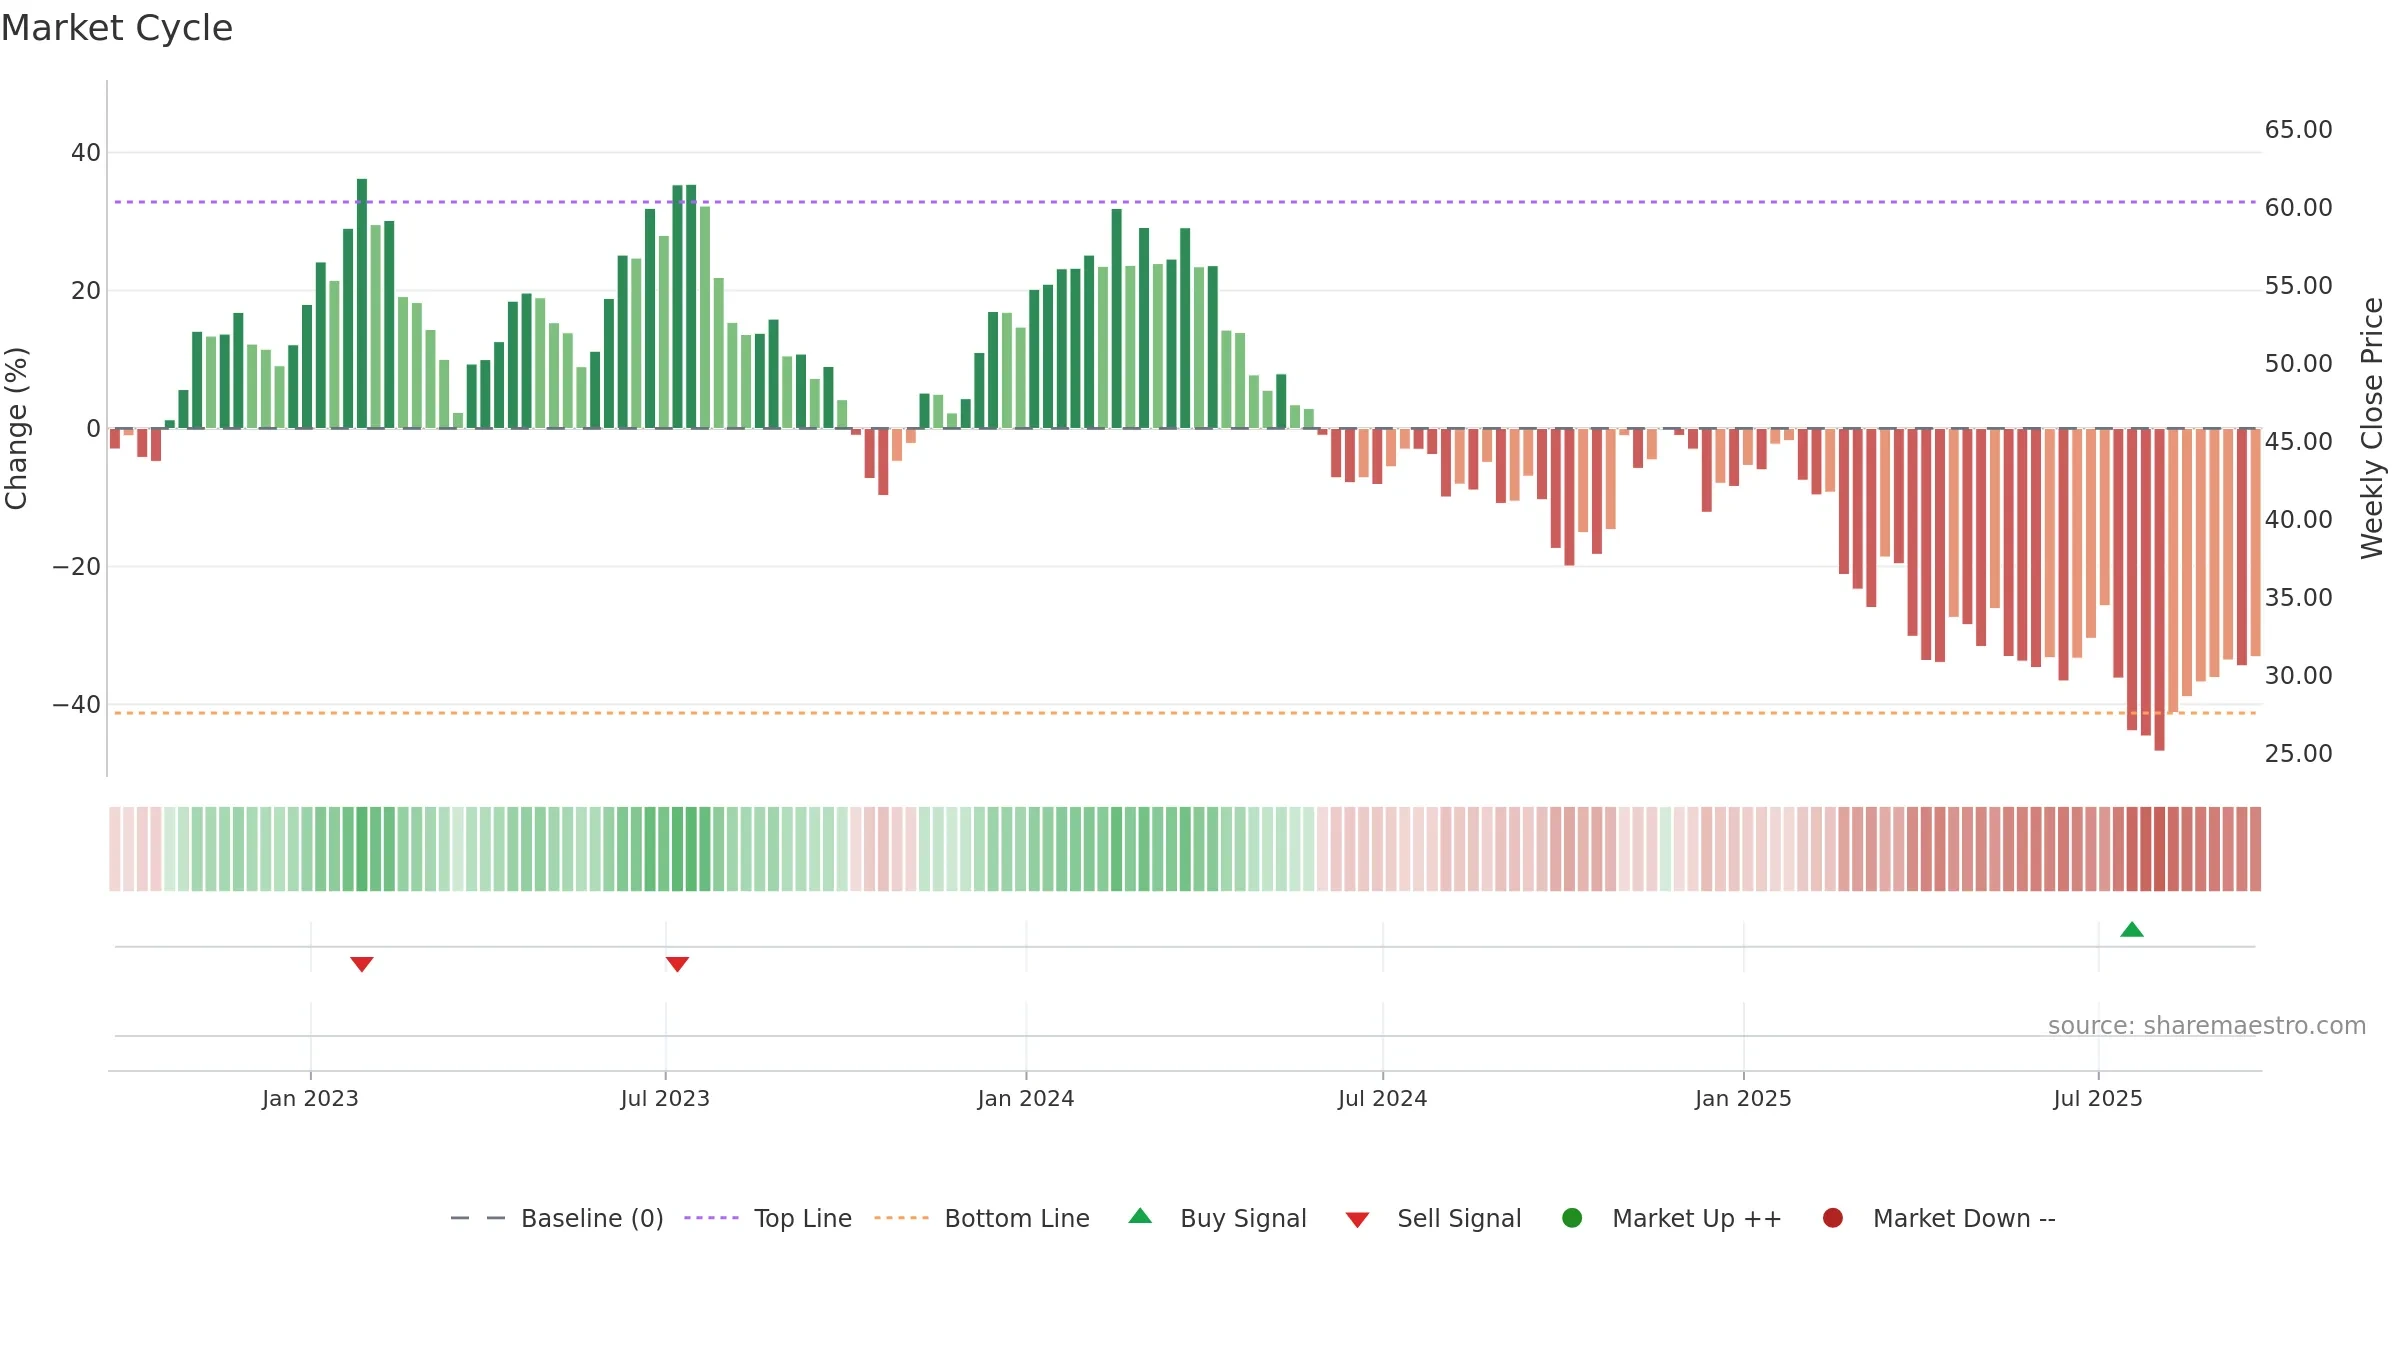Click the orange dotted Bottom Line sample in legend
The image size is (2400, 1350).
coord(901,1218)
